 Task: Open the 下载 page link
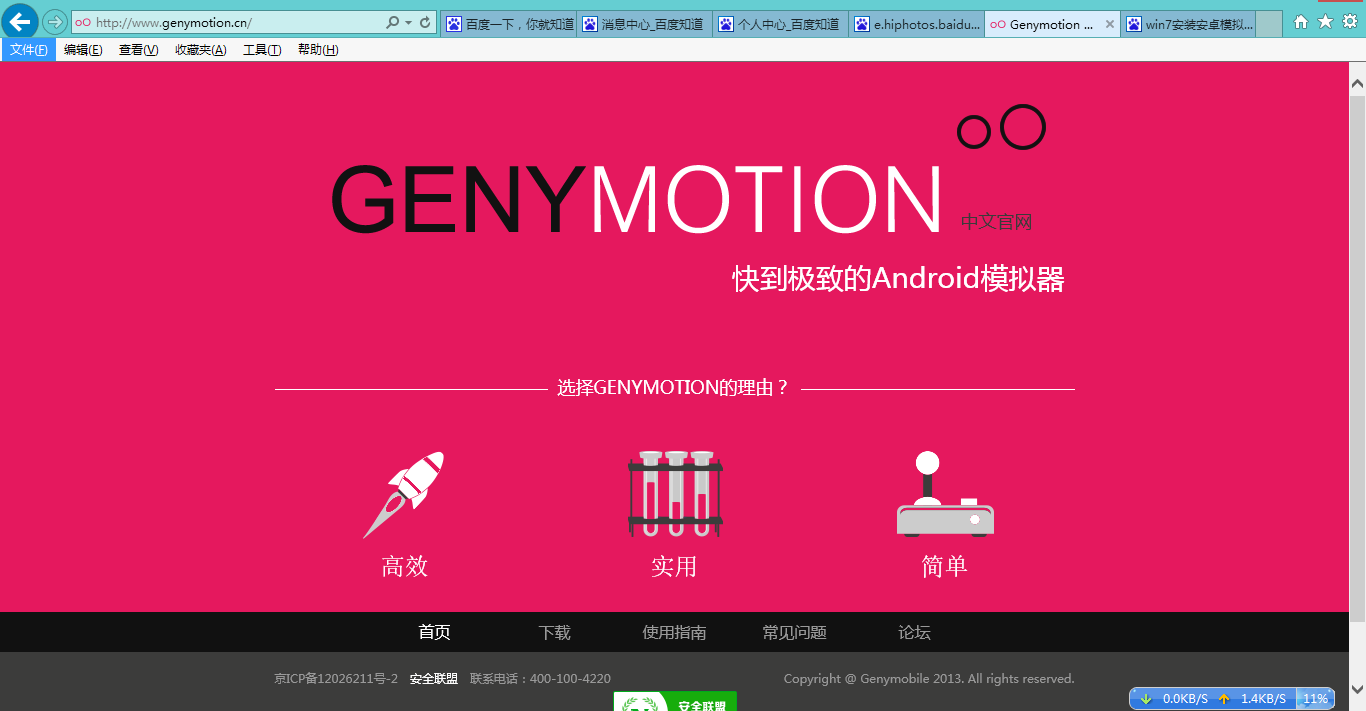pos(555,632)
